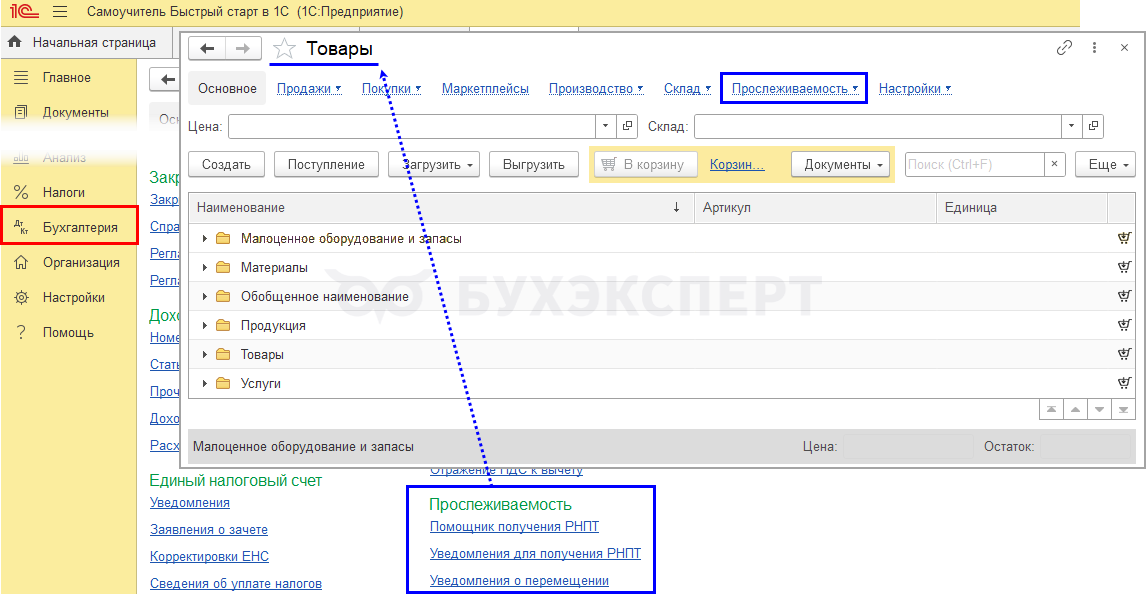Viewport: 1146px width, 594px height.
Task: Open the Бухгалтерия section in sidebar
Action: point(69,227)
